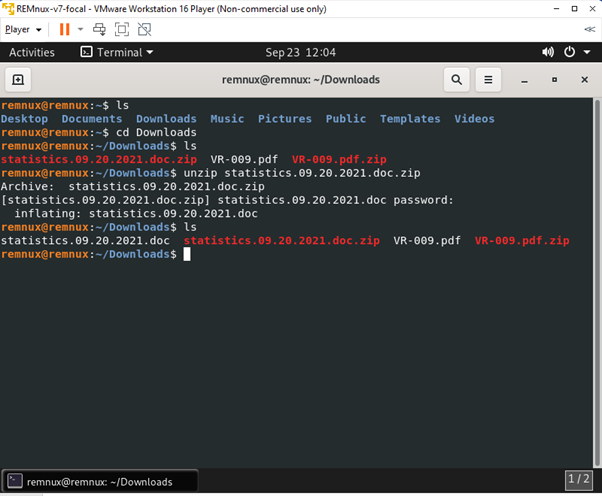Viewport: 602px width, 496px height.
Task: Switch workspace with 1/2 indicator
Action: [578, 479]
